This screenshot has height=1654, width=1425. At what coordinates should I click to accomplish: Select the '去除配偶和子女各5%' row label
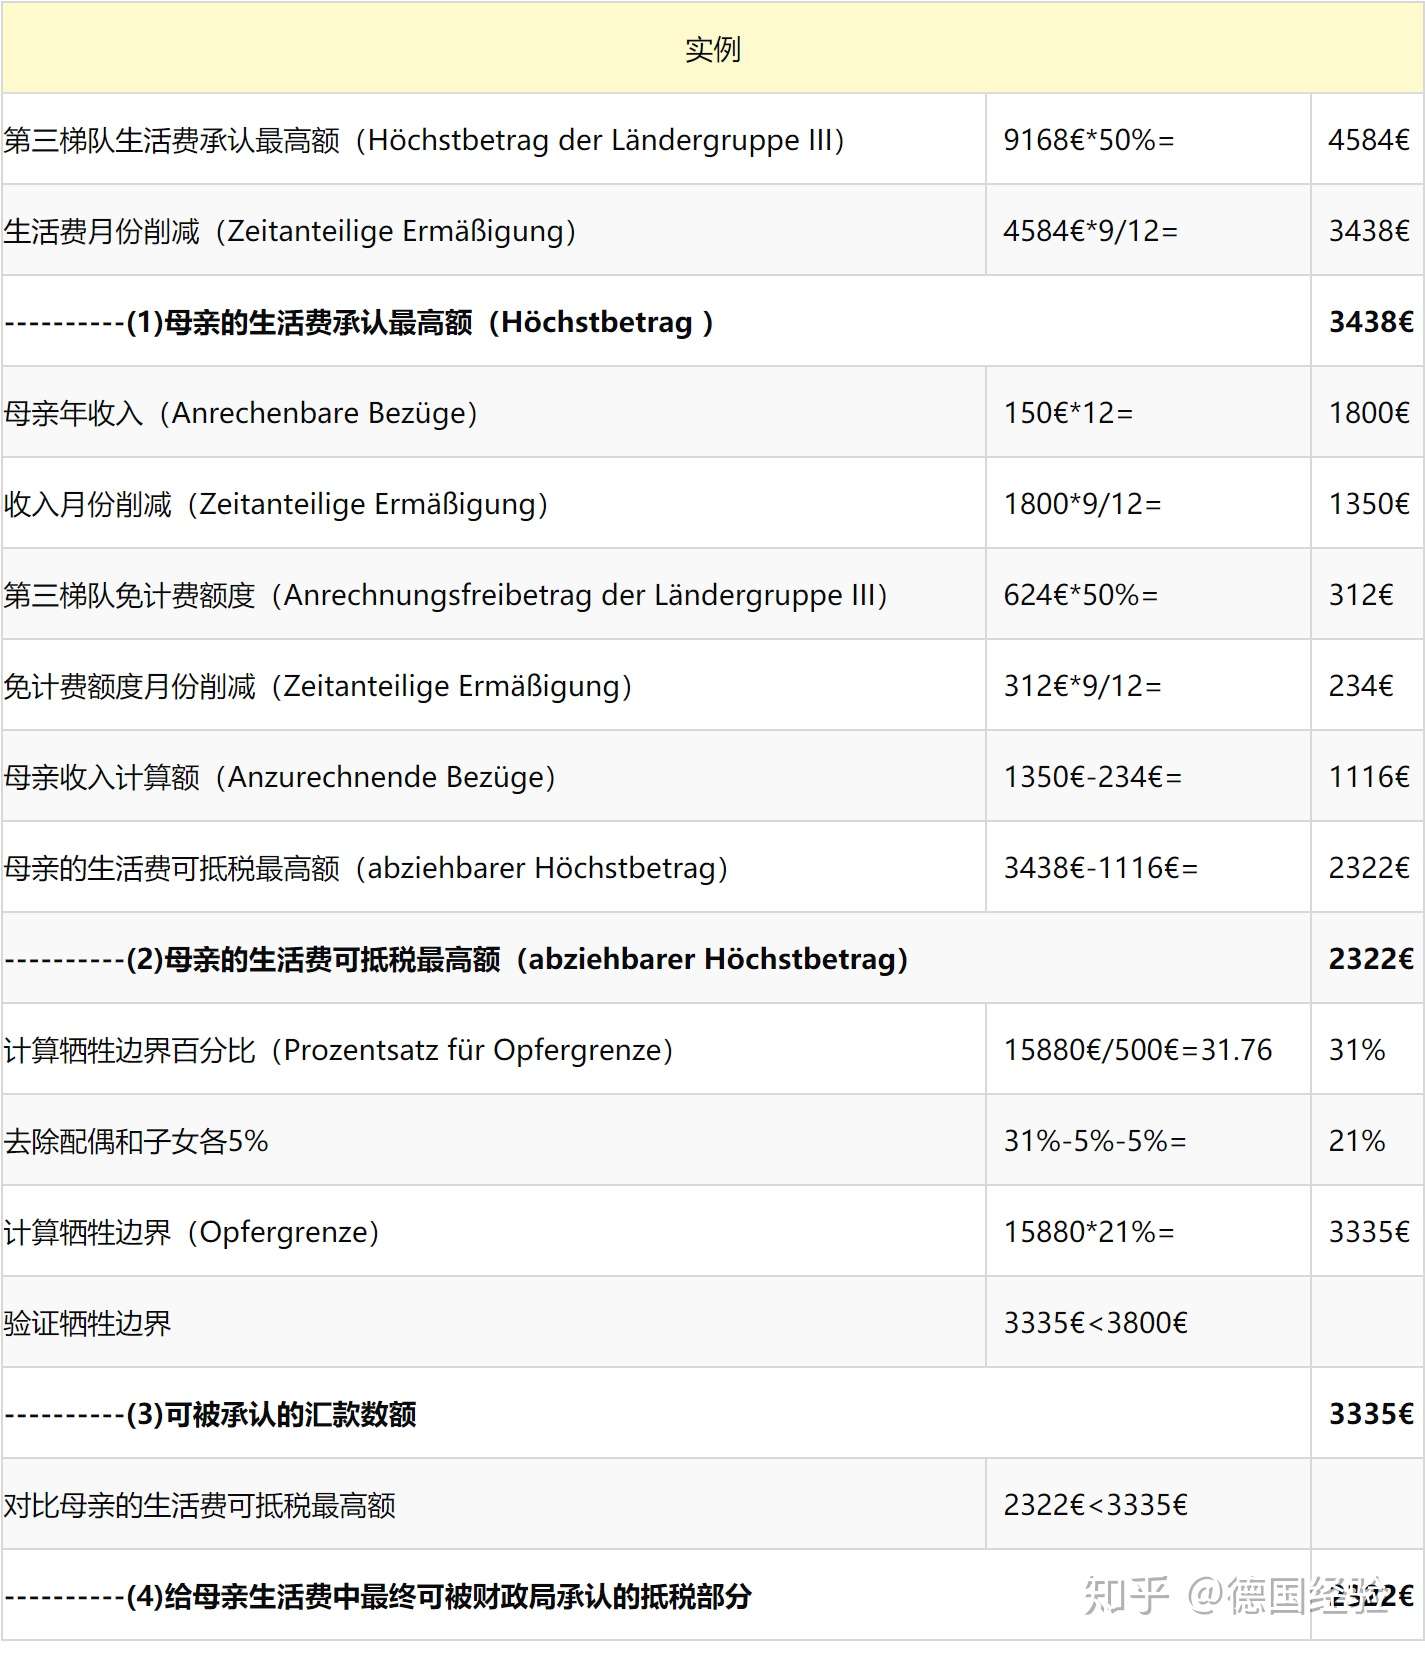tap(136, 1141)
